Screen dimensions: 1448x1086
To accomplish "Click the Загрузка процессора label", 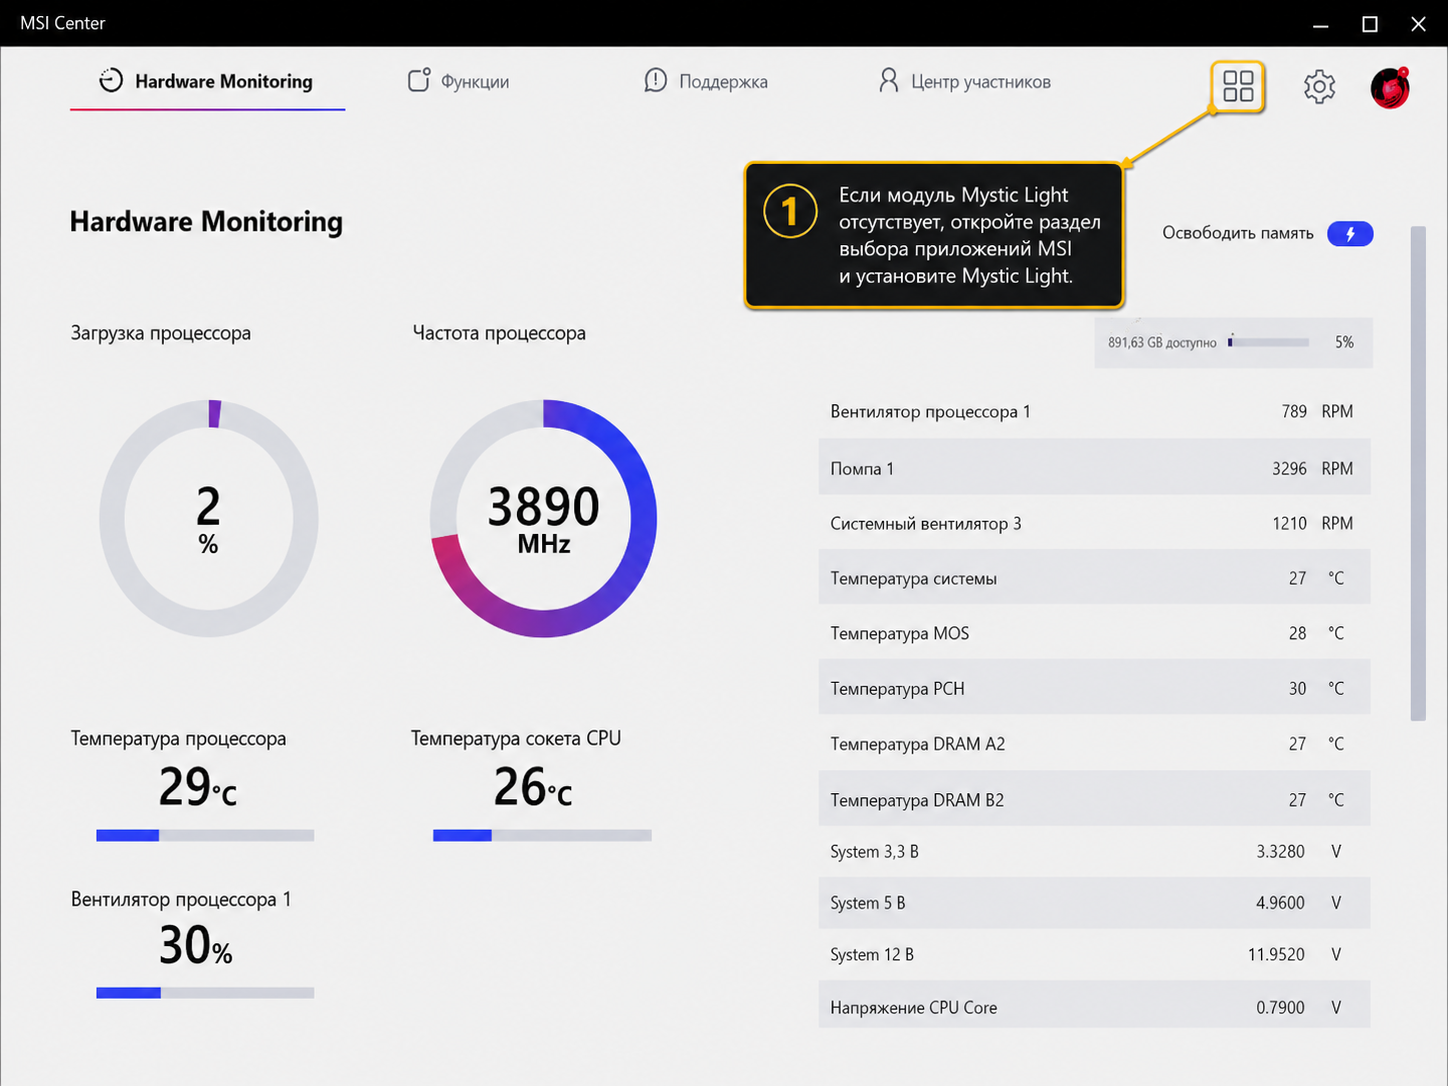I will [x=161, y=333].
